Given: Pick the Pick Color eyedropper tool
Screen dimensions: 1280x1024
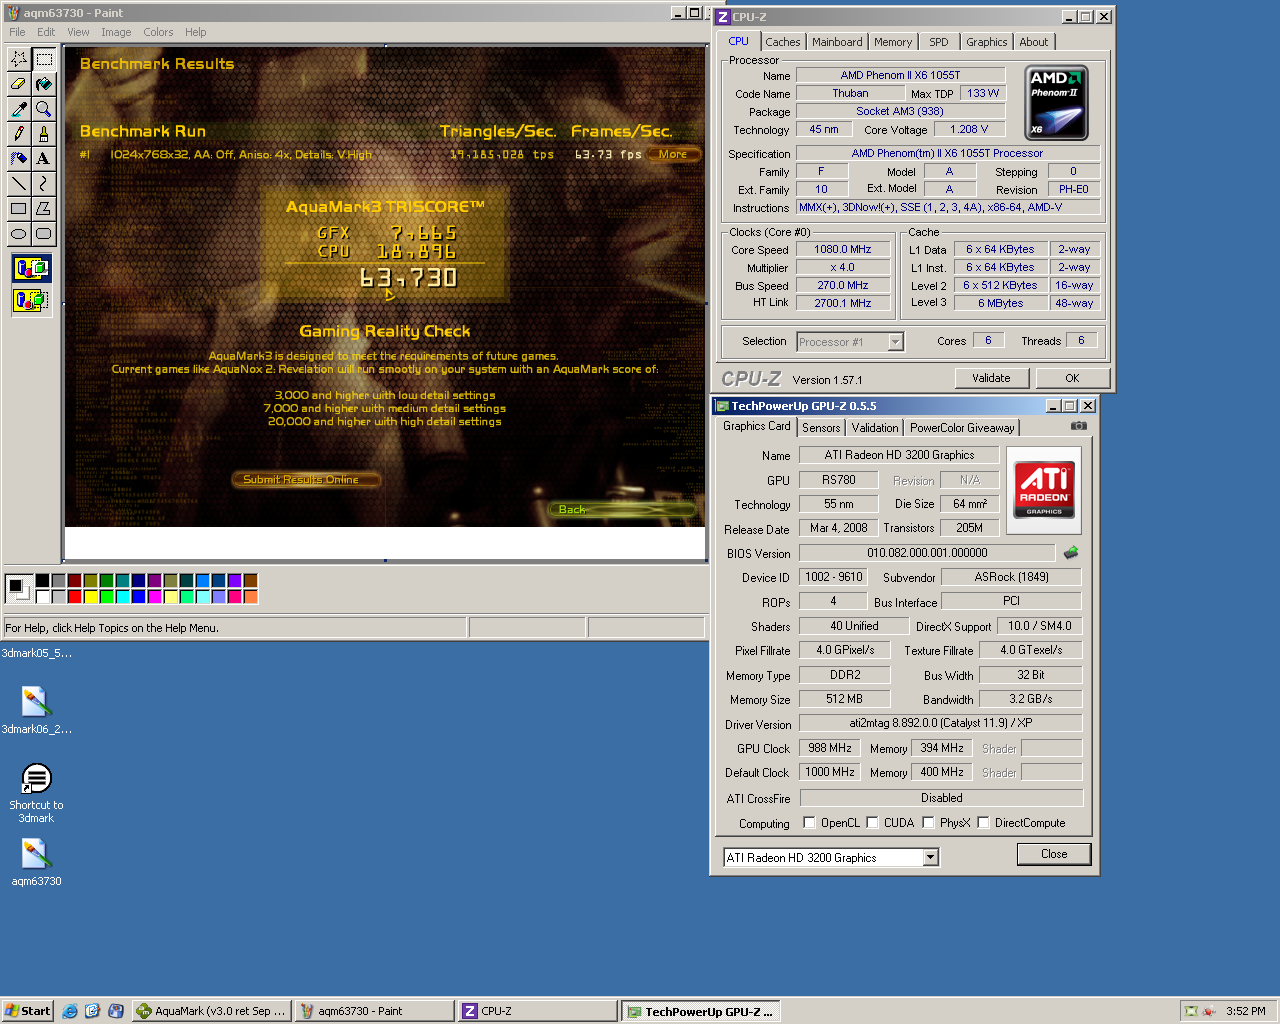Looking at the screenshot, I should click(x=19, y=109).
